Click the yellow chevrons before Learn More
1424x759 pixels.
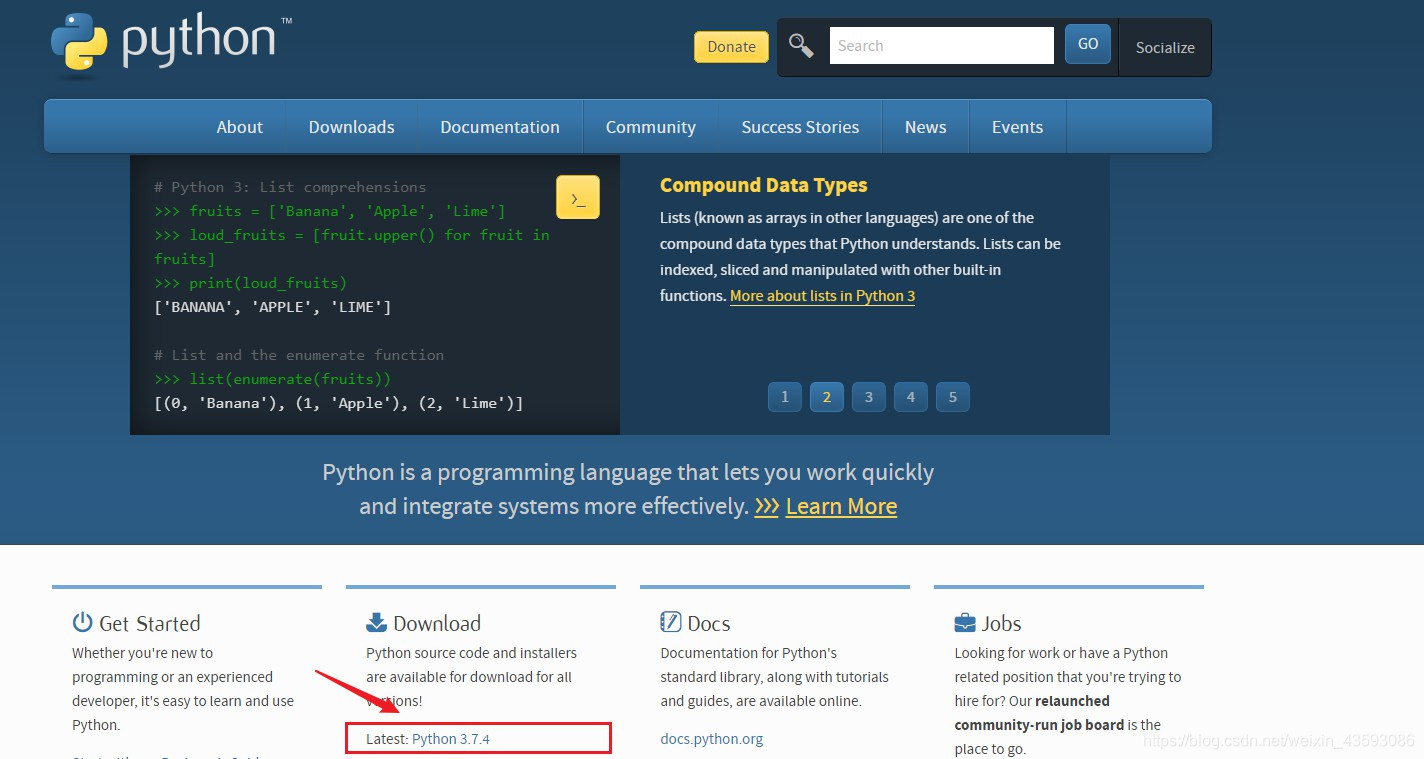click(x=766, y=506)
